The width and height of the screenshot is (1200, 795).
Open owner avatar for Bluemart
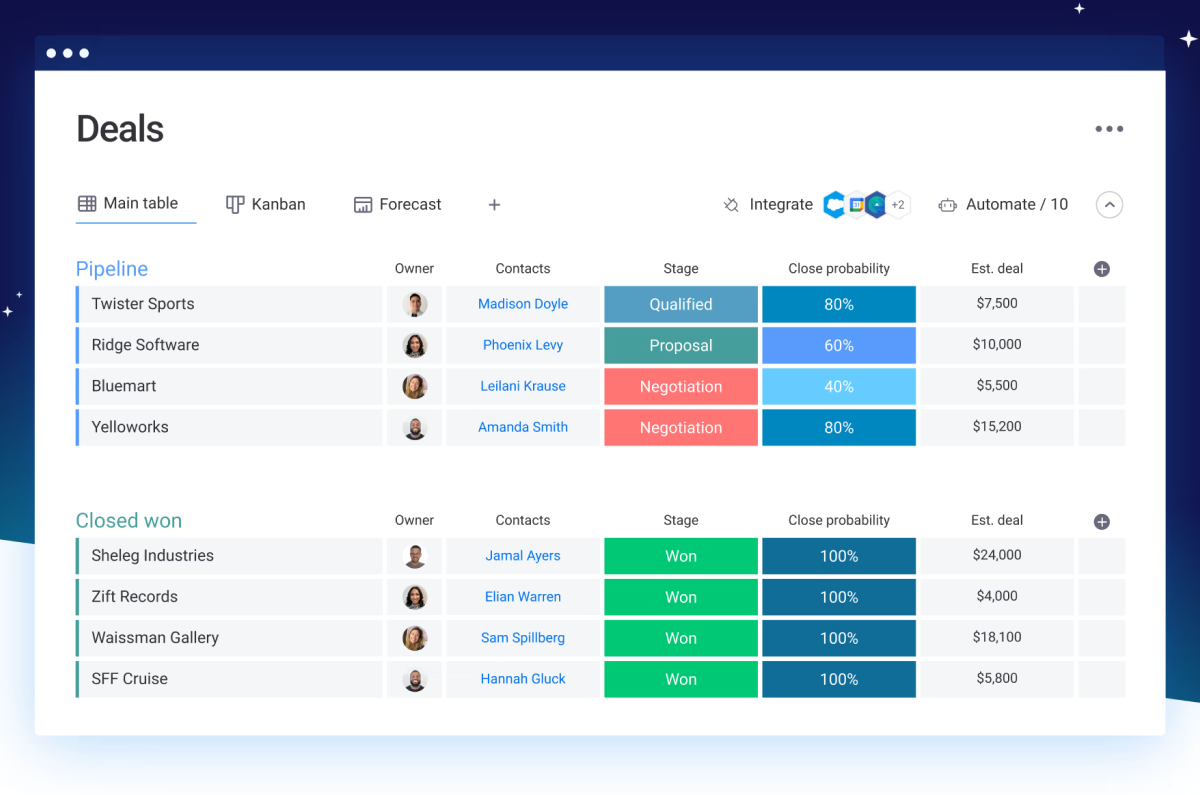415,387
